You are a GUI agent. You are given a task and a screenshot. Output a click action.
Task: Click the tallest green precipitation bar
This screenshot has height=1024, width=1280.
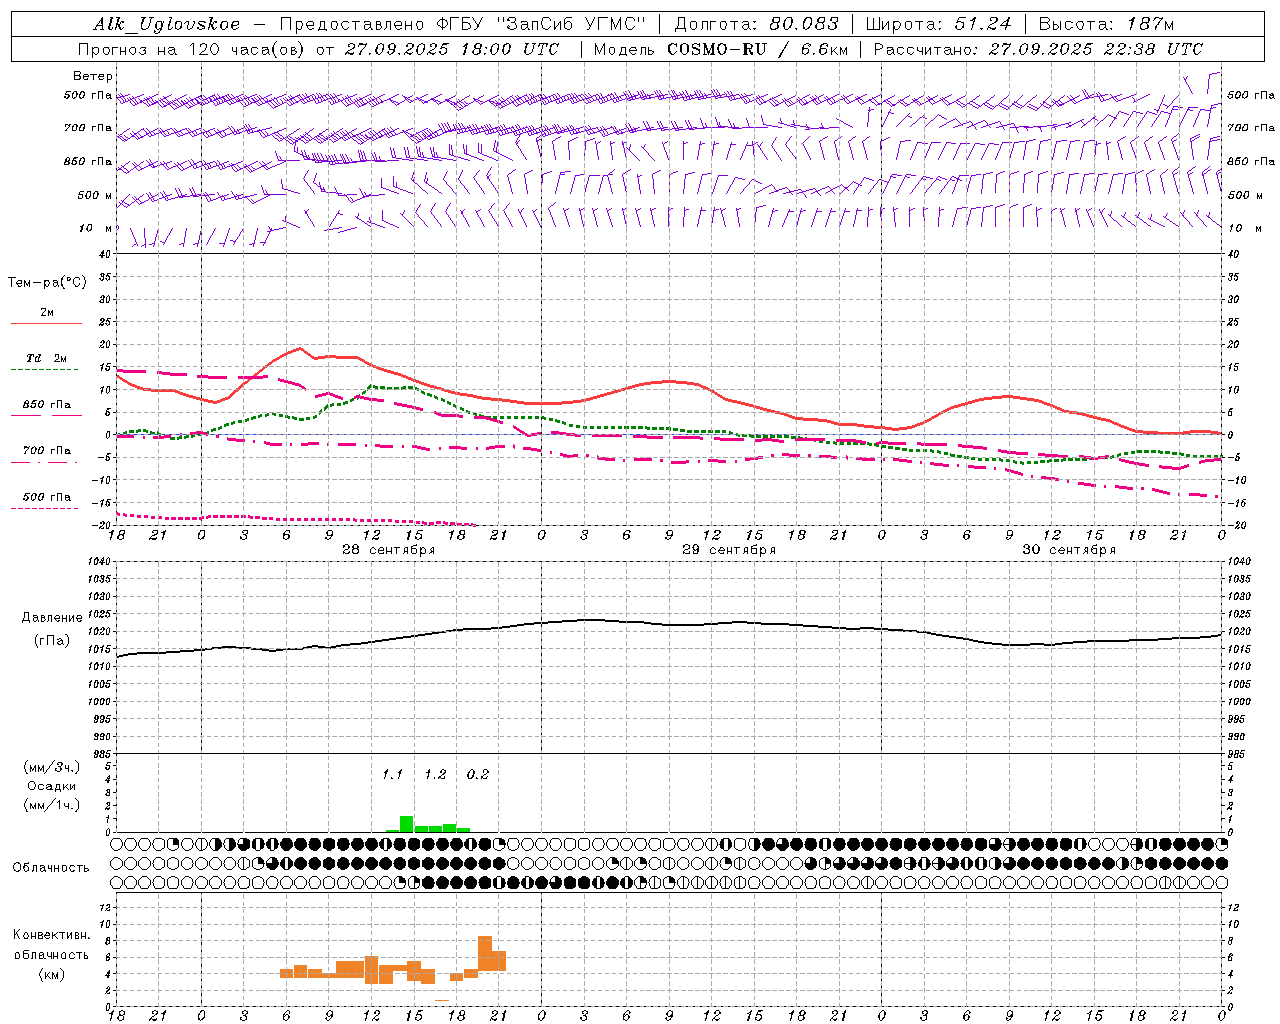tap(406, 824)
